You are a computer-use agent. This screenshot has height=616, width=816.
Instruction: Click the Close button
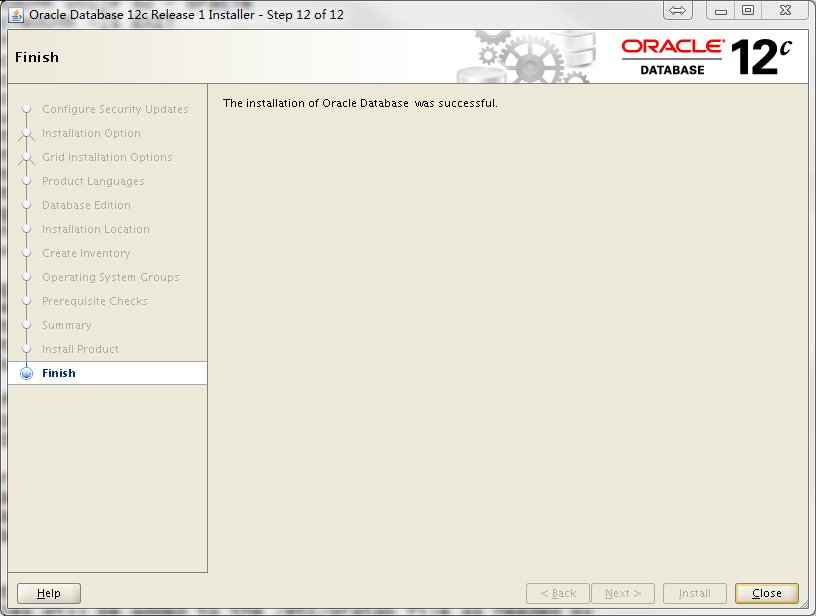click(x=767, y=593)
